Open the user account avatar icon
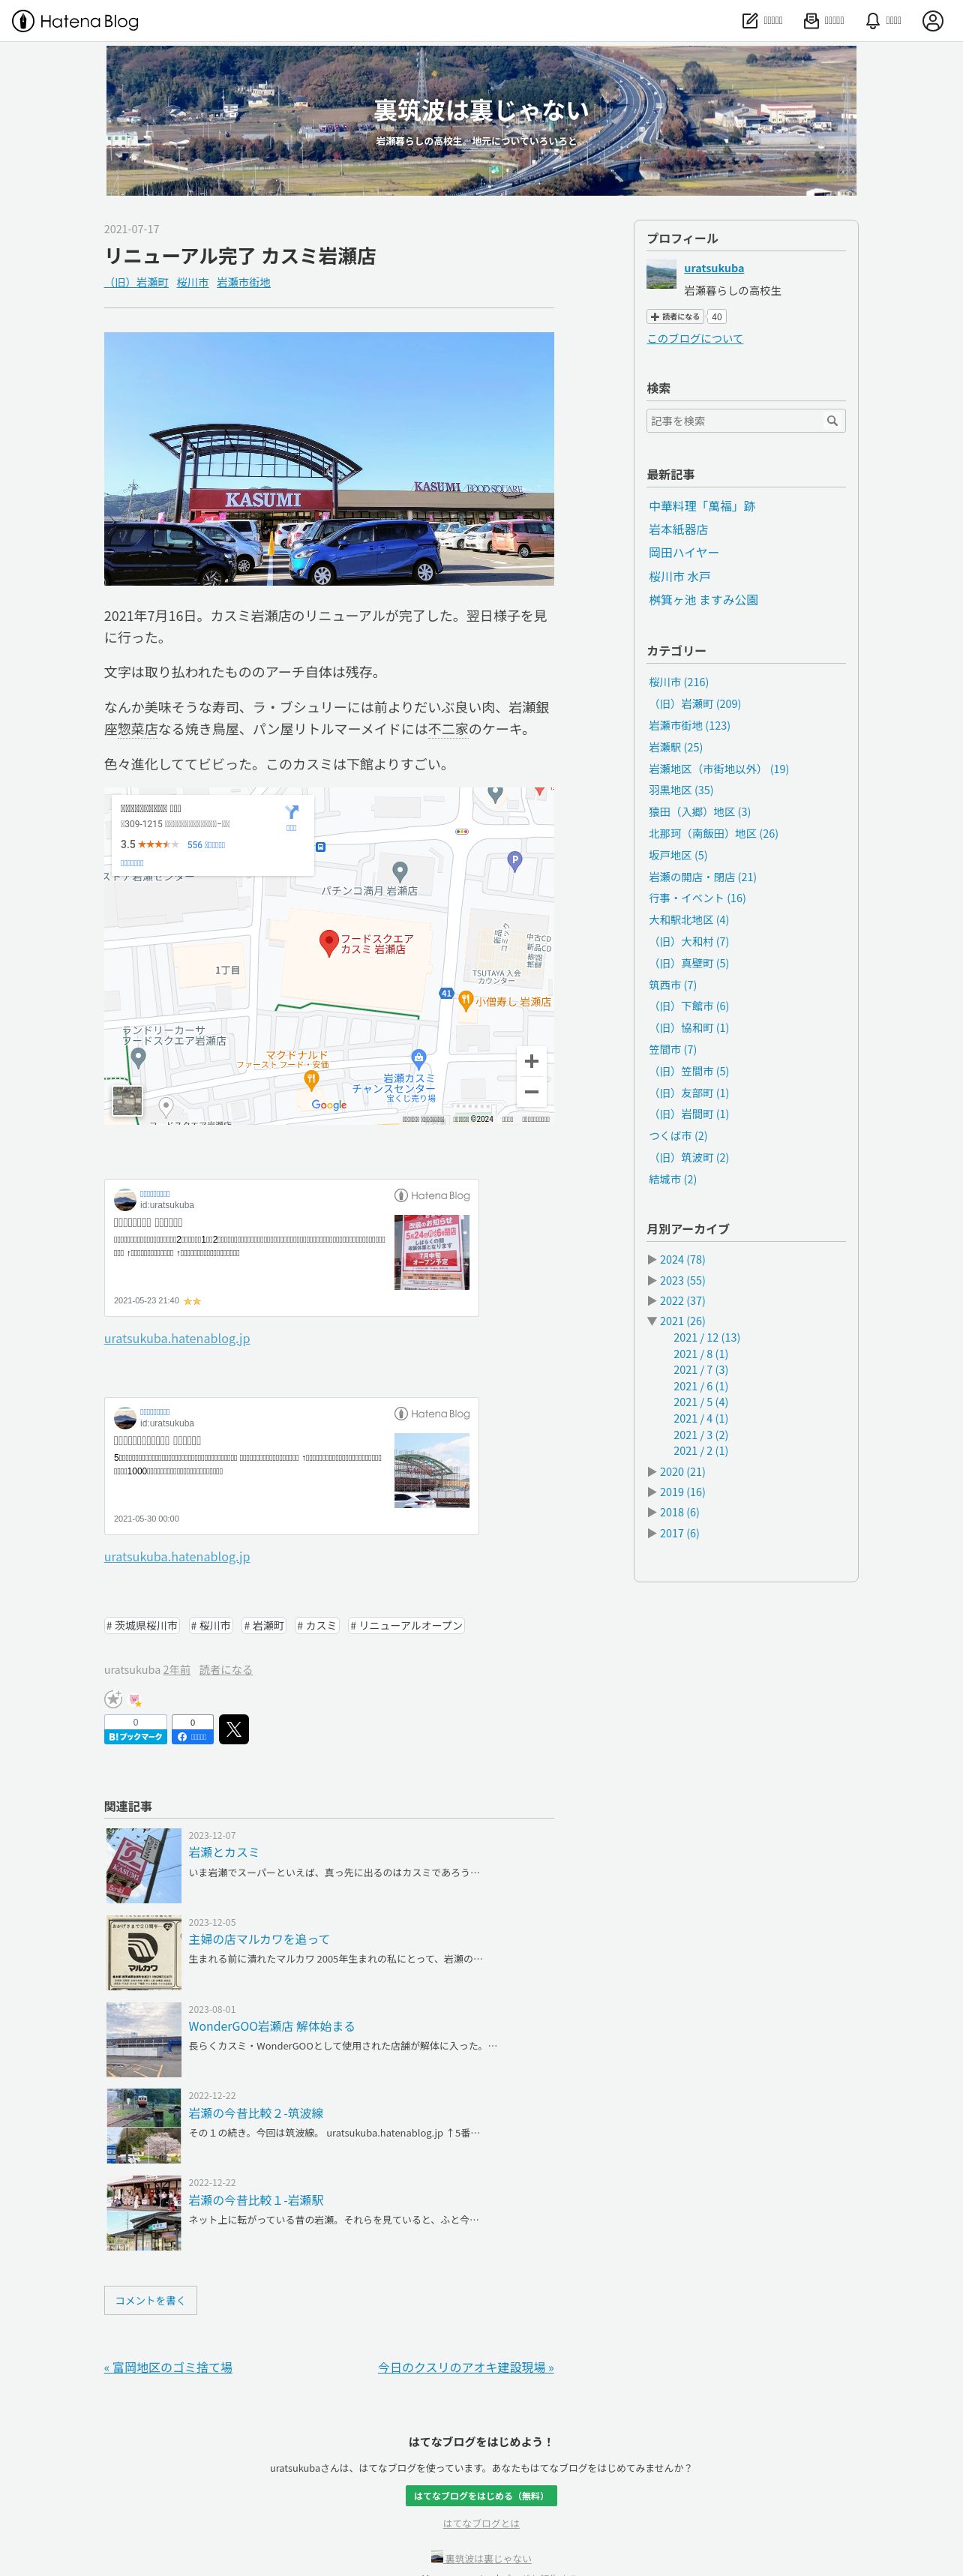This screenshot has width=963, height=2576. 932,20
